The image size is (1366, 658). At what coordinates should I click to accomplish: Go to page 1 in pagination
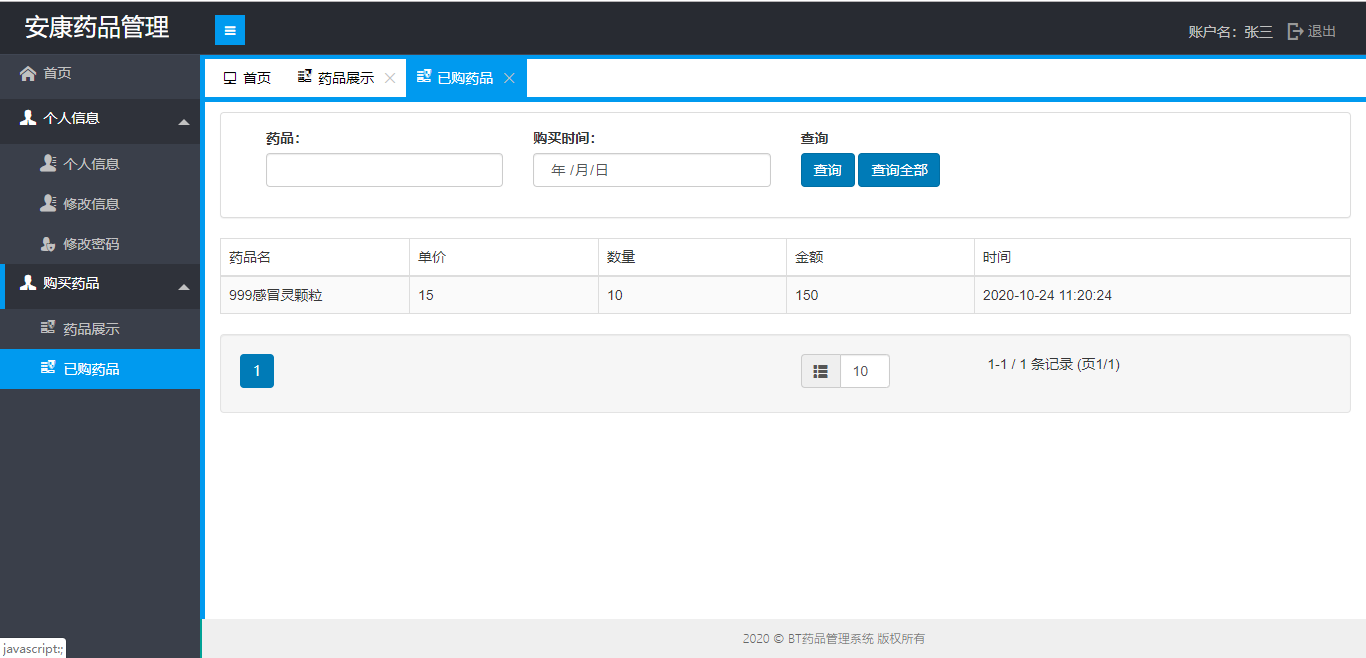click(x=257, y=371)
